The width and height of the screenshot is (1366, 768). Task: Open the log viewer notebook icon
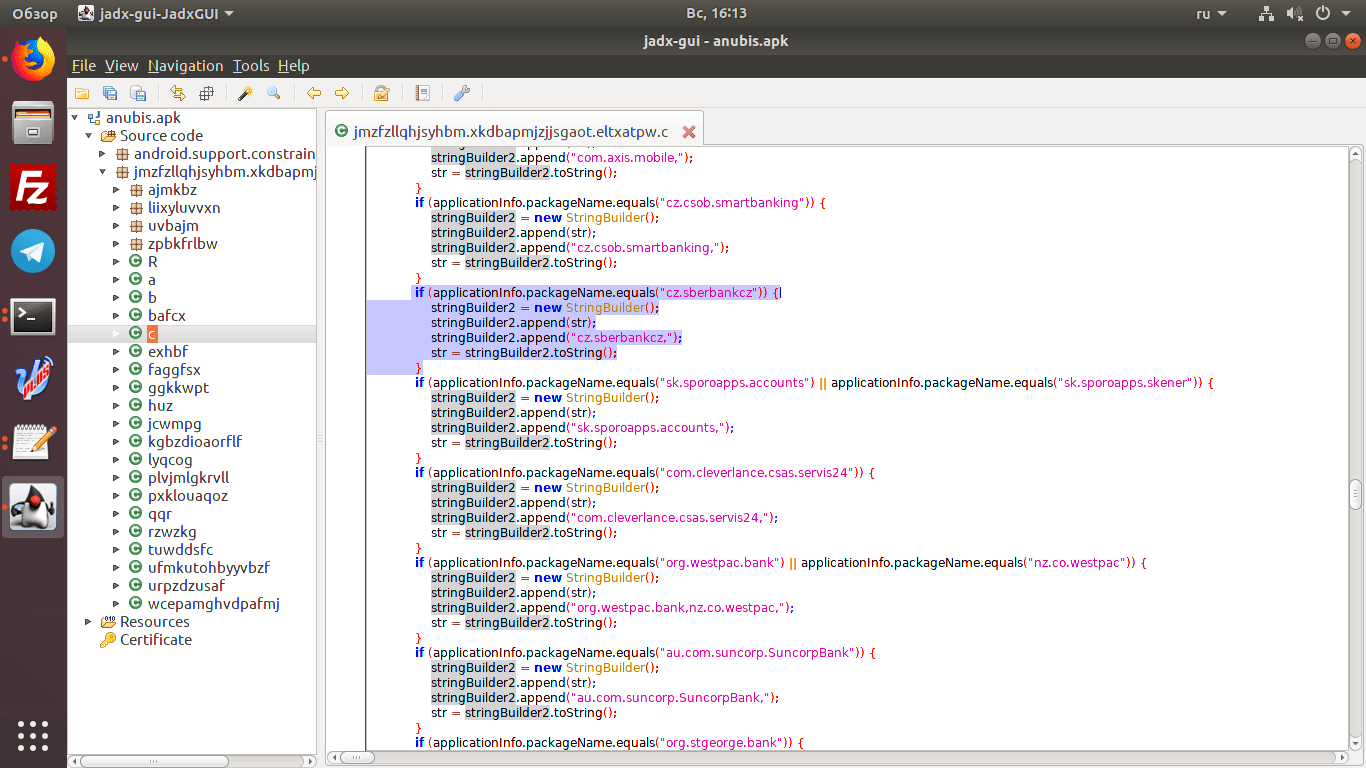[423, 93]
